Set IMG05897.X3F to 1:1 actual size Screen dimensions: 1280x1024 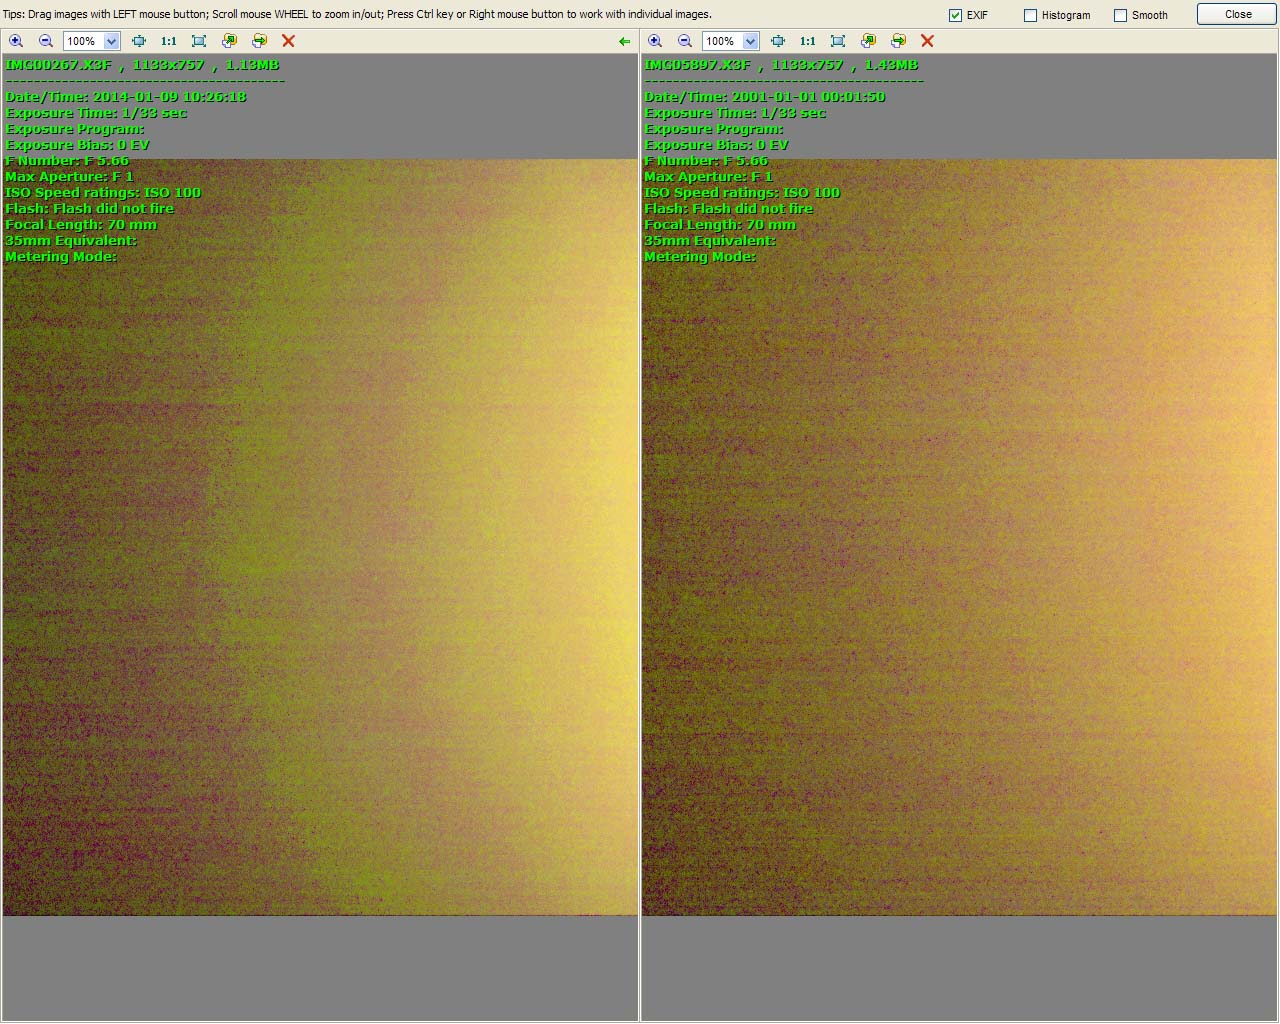click(808, 41)
